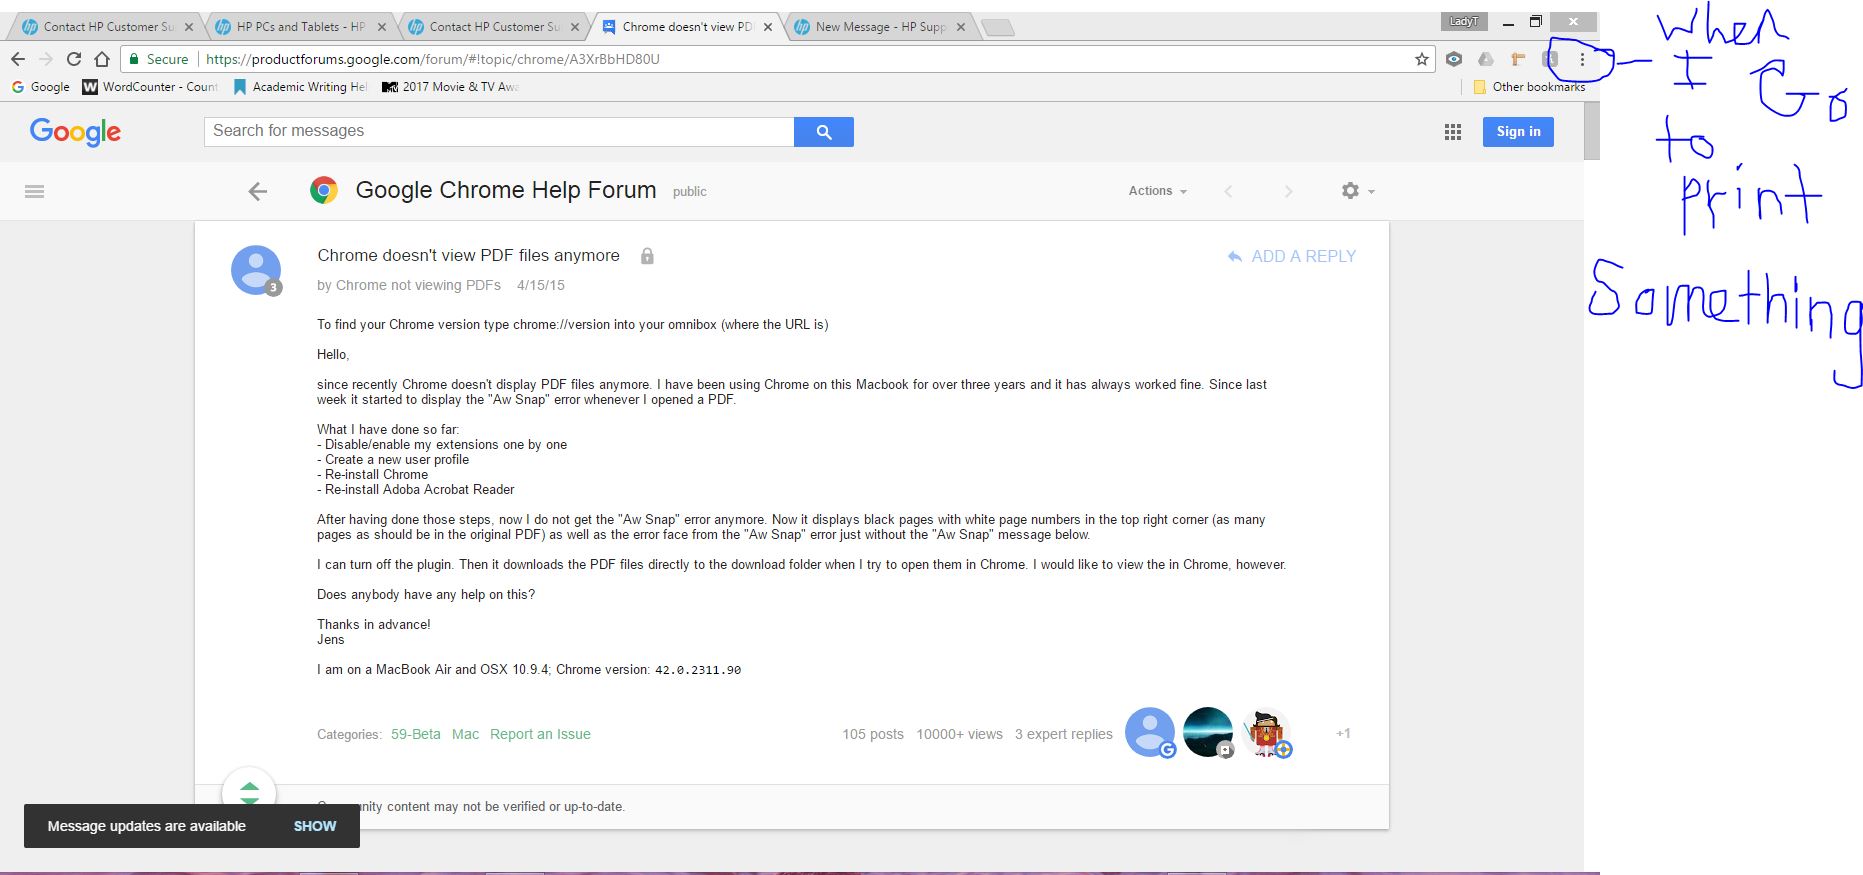The height and width of the screenshot is (875, 1863).
Task: Click the '105 posts' count
Action: tap(873, 734)
